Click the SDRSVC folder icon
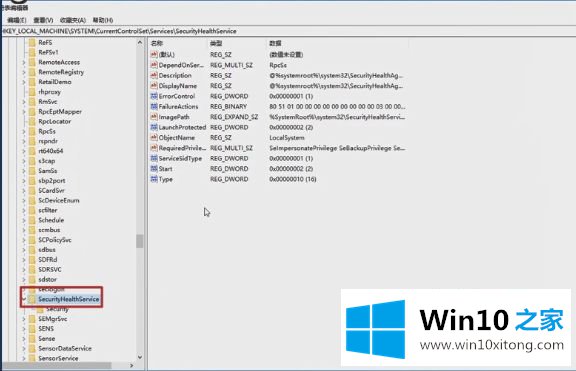 [x=32, y=269]
